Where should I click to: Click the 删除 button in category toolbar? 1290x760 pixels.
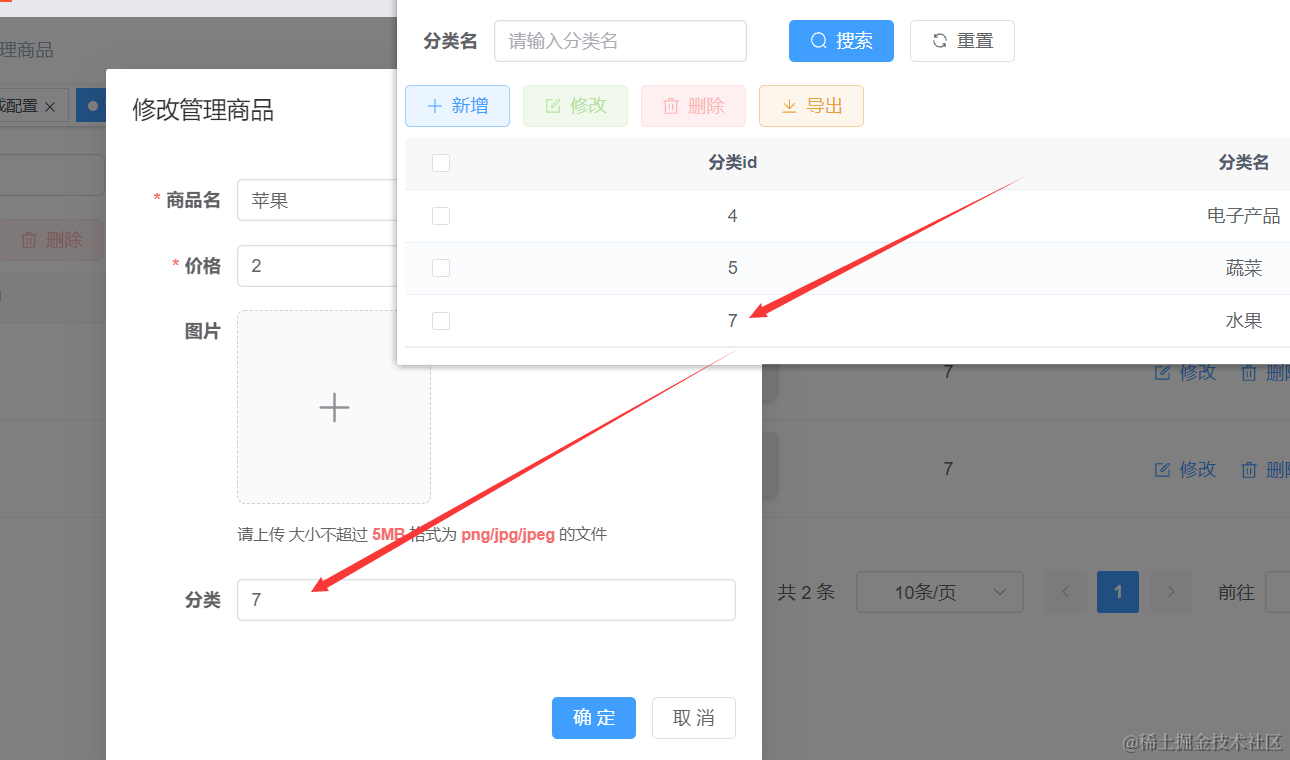tap(693, 106)
